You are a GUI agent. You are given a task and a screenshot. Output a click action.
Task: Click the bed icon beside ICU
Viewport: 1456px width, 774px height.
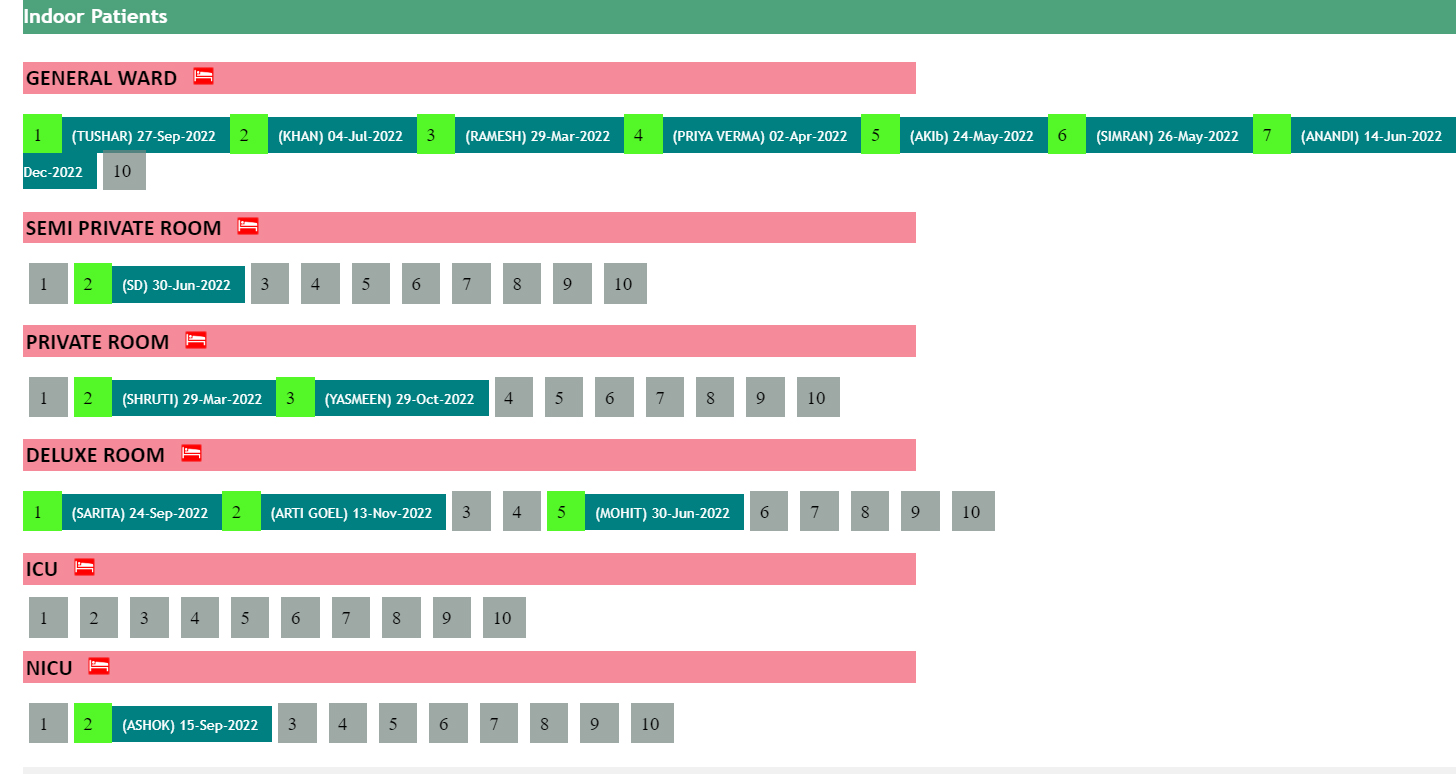(85, 567)
